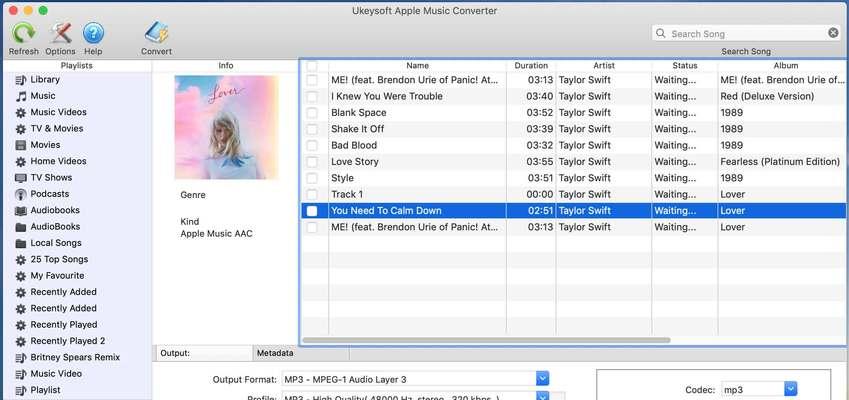Image resolution: width=849 pixels, height=400 pixels.
Task: Select the Library playlist
Action: [x=45, y=80]
